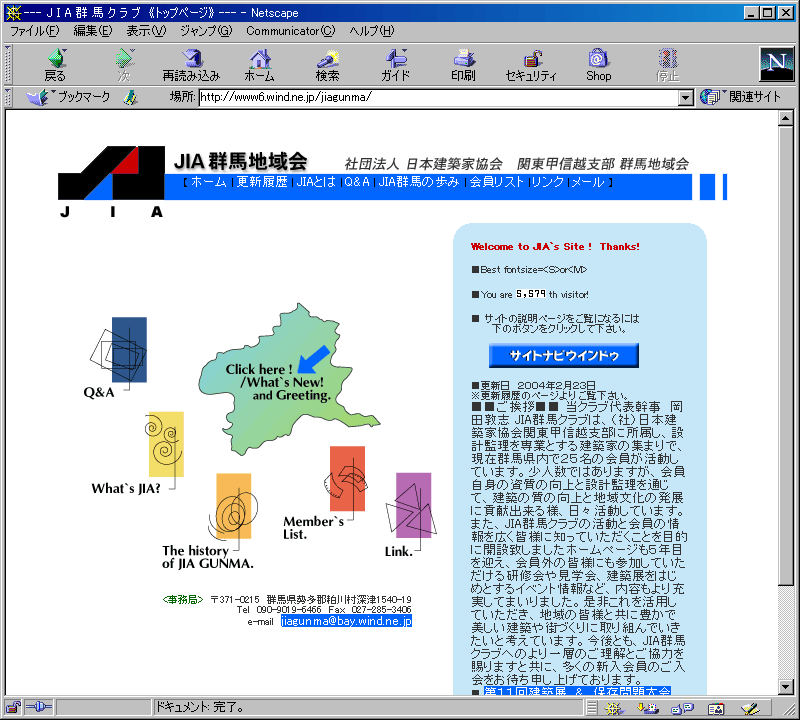Open the 編集(E) menu
Image resolution: width=800 pixels, height=720 pixels.
93,31
